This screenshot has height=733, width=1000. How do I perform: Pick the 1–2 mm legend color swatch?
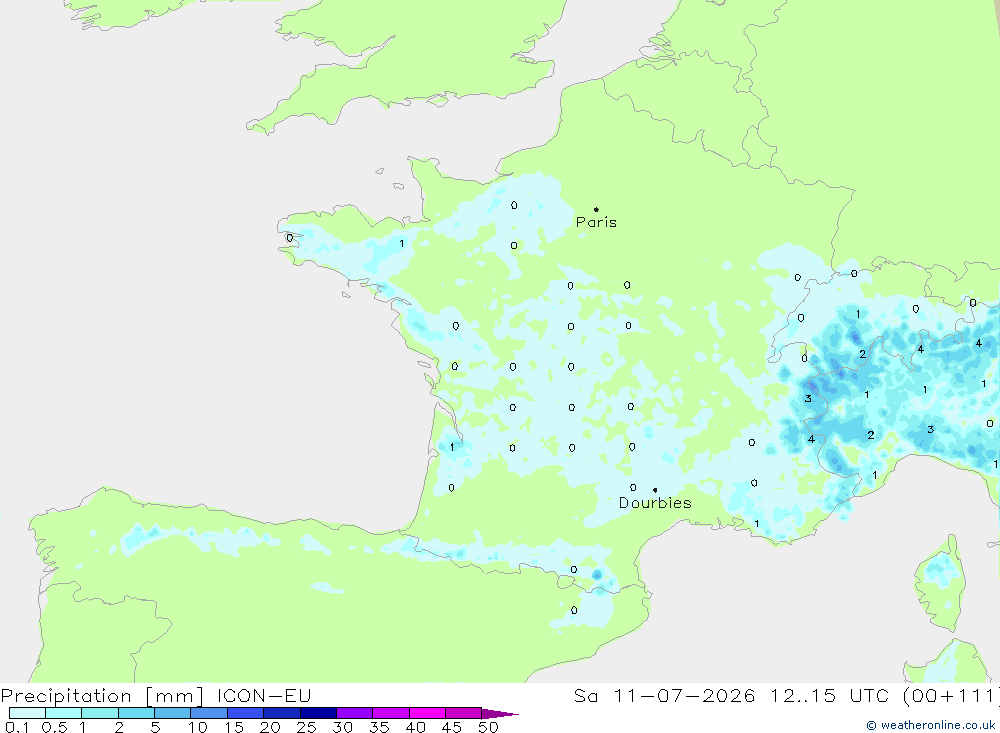(x=99, y=713)
